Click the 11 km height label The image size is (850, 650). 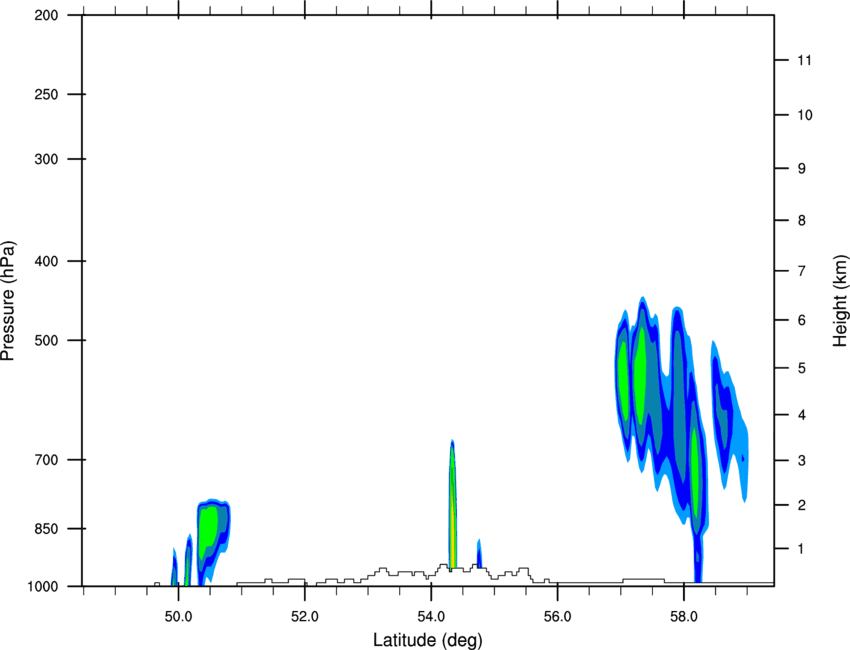click(x=805, y=60)
